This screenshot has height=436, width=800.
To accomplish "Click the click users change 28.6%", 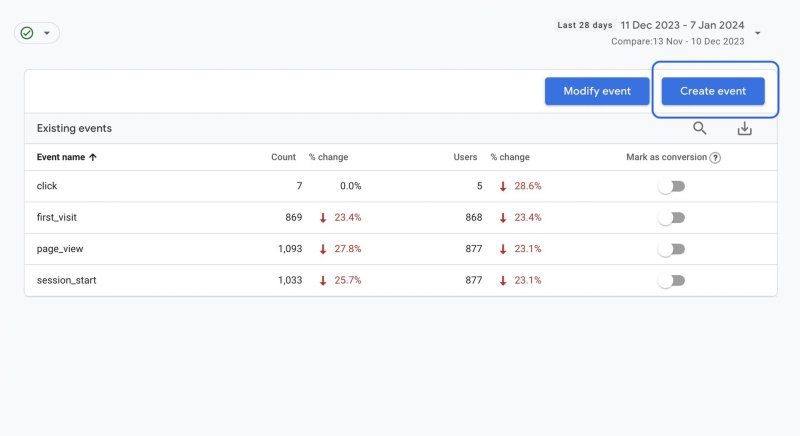I will 528,186.
